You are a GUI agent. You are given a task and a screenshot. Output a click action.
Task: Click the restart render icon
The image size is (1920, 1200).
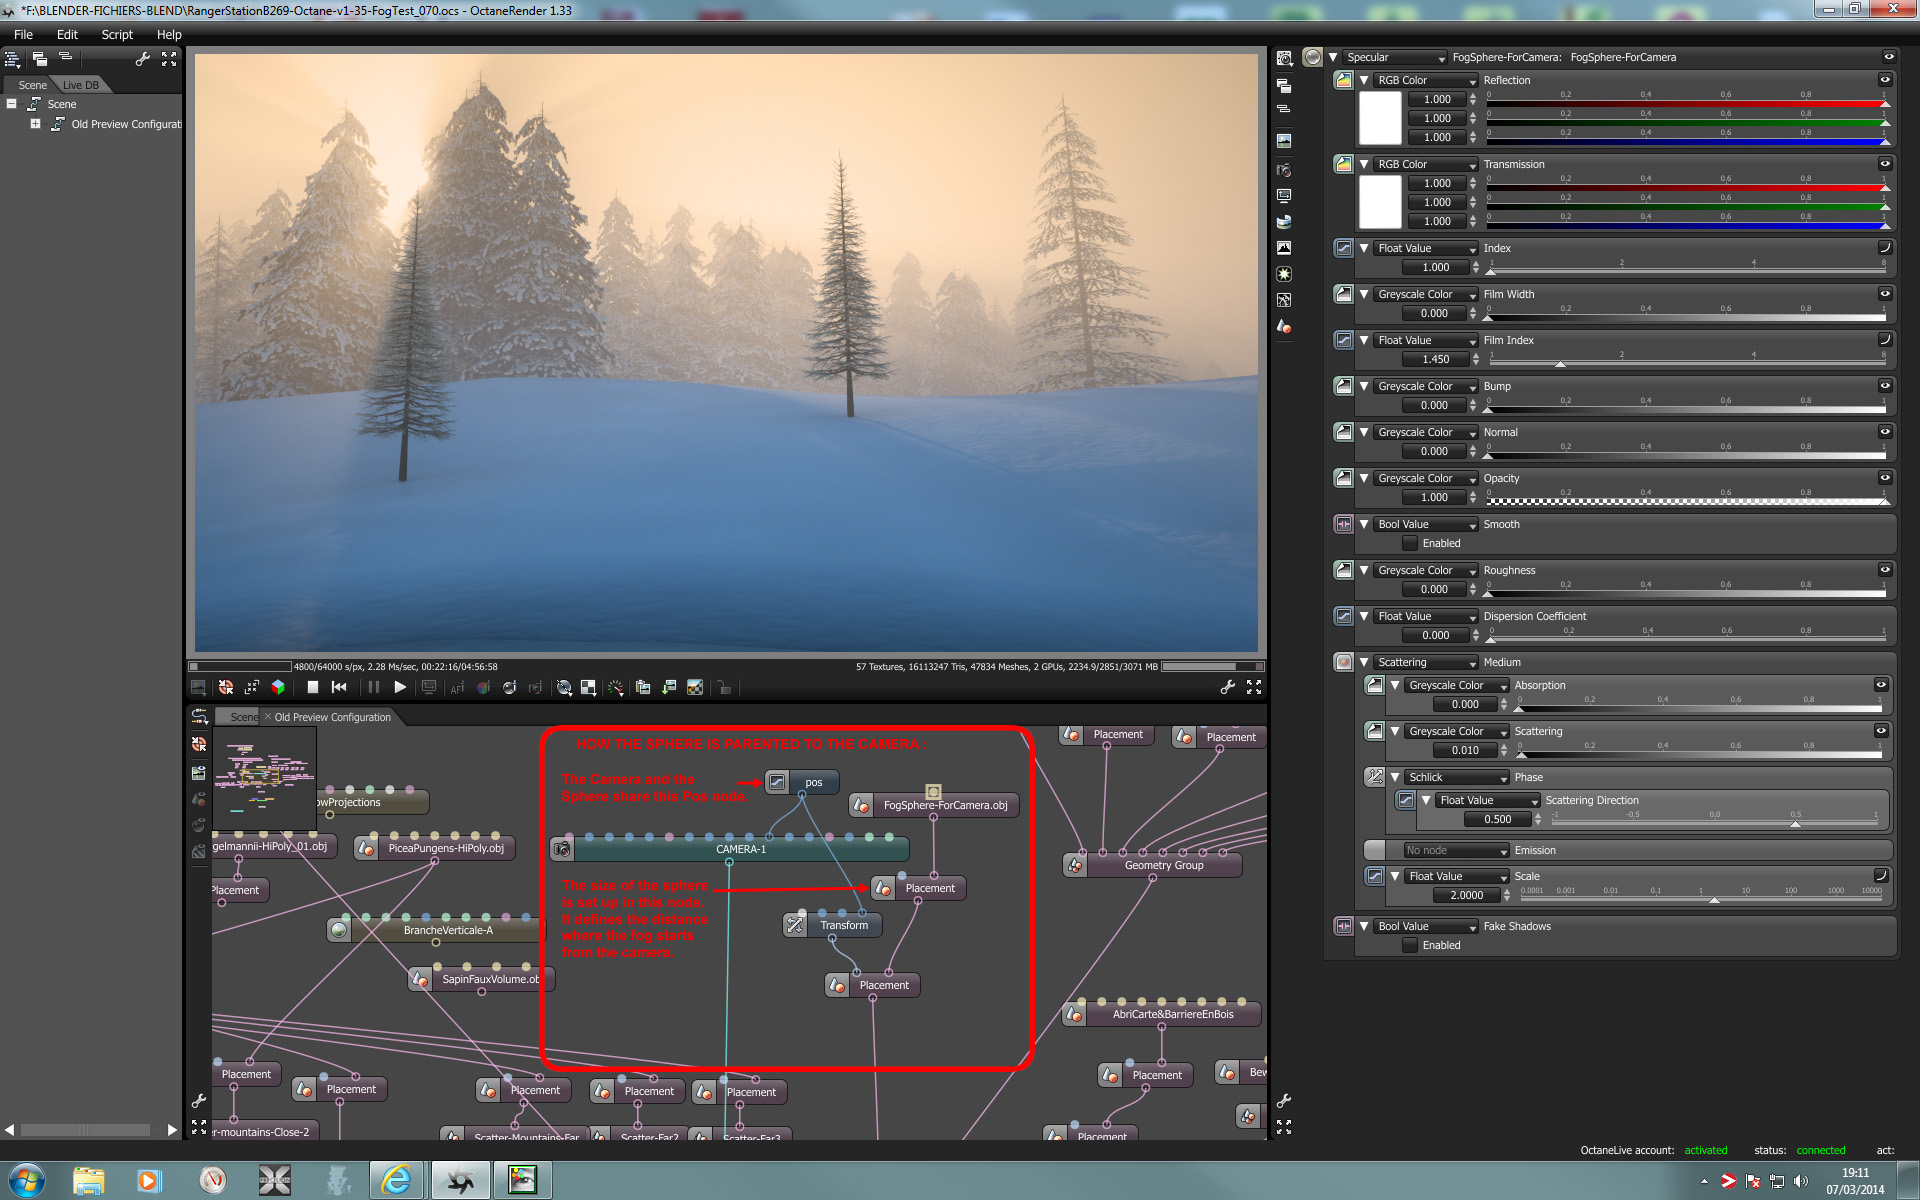[x=339, y=687]
